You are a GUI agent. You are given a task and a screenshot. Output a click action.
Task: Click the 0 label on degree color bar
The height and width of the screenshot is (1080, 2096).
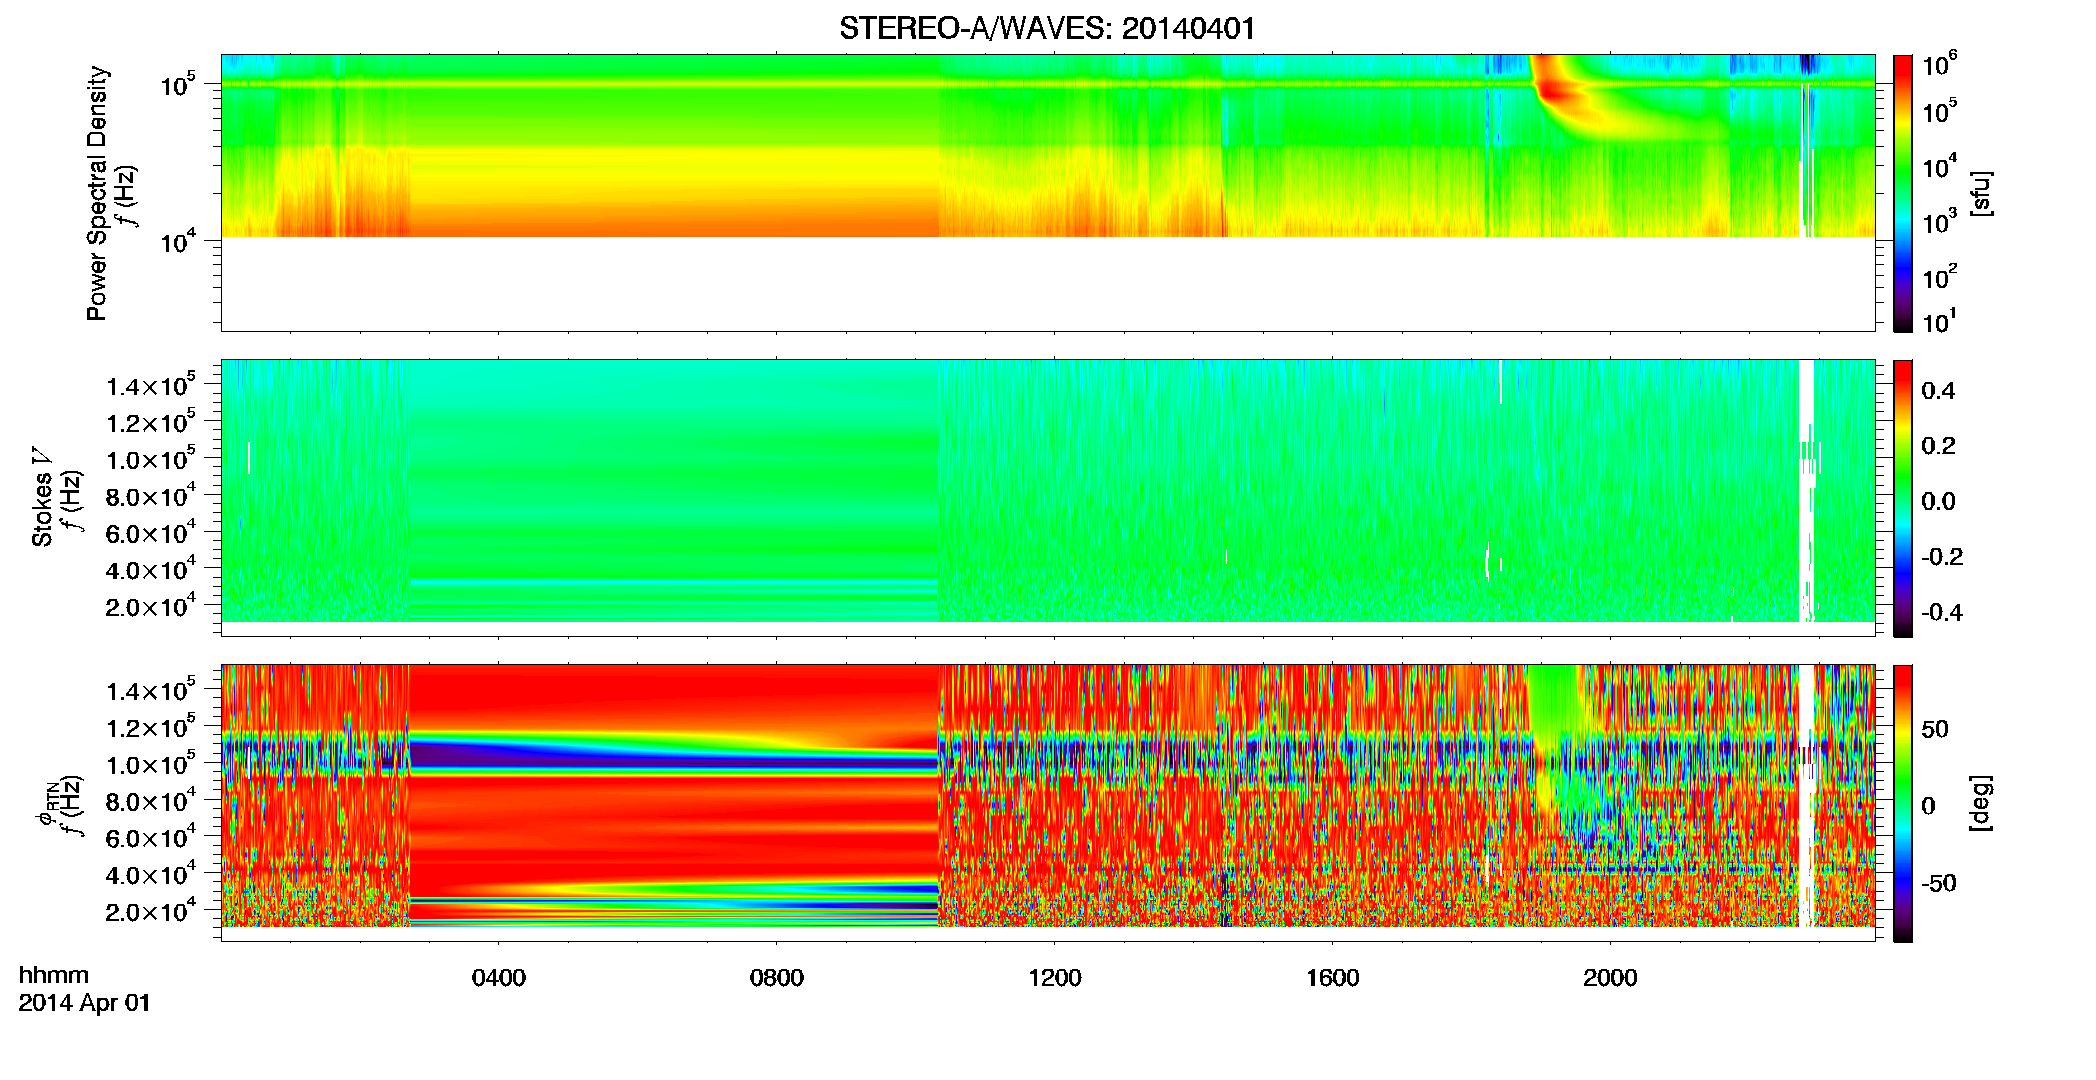[x=1928, y=806]
